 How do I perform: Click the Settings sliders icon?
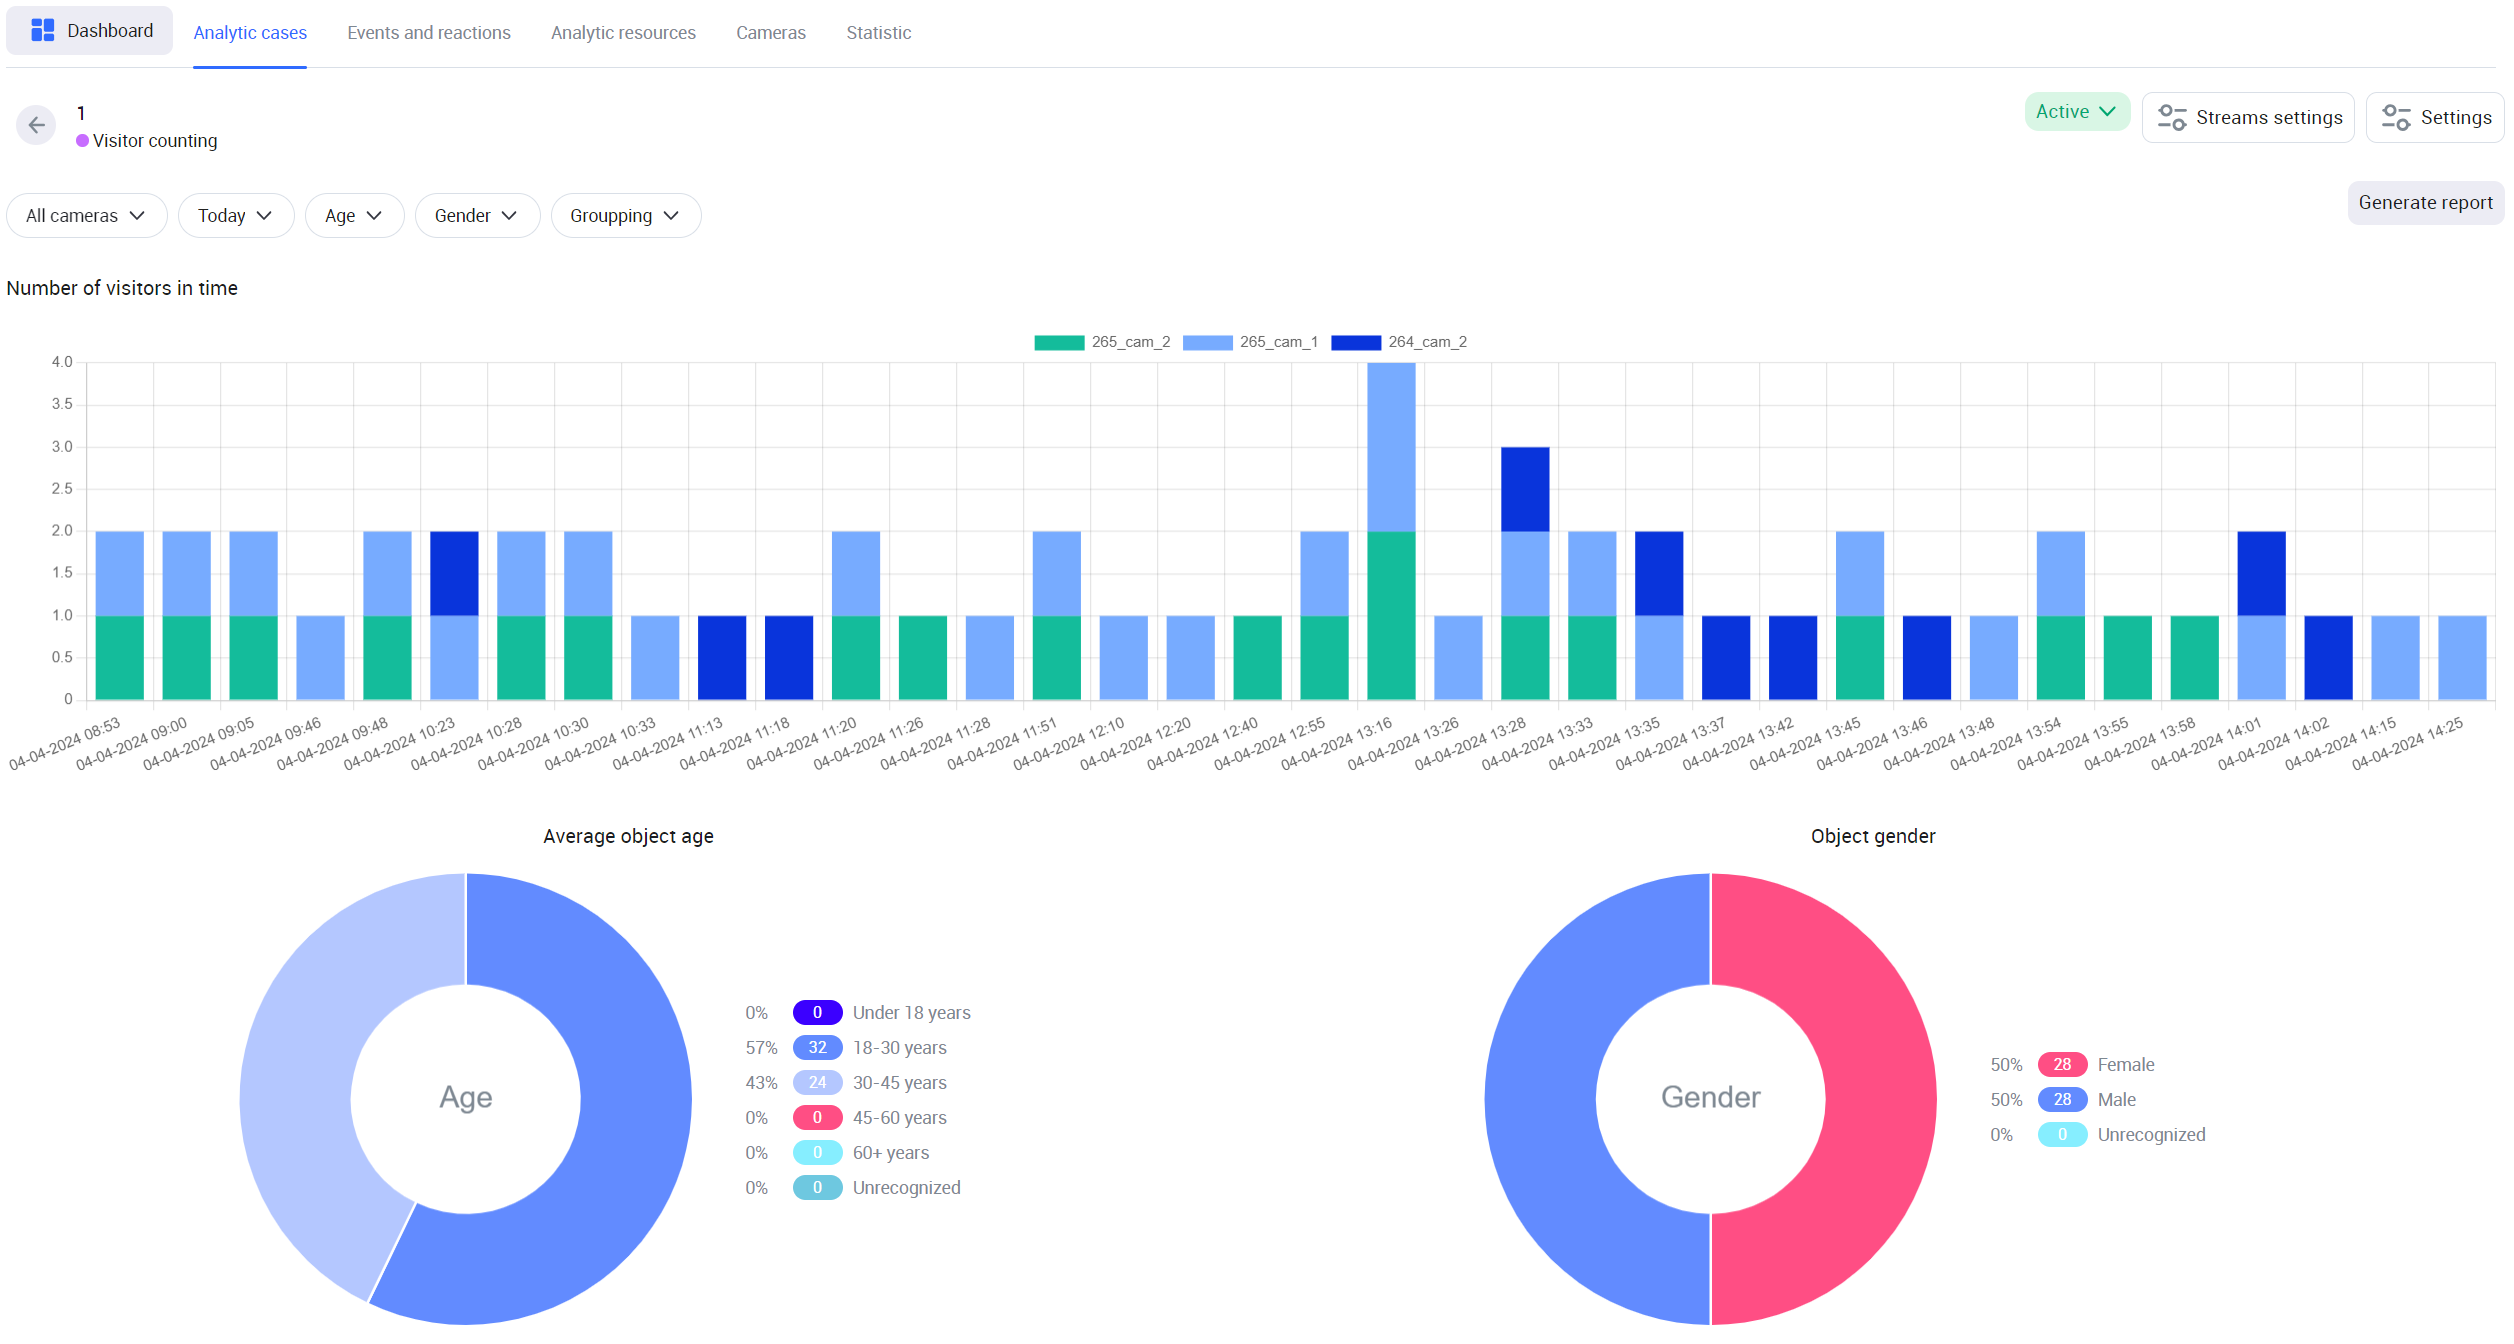click(x=2396, y=118)
